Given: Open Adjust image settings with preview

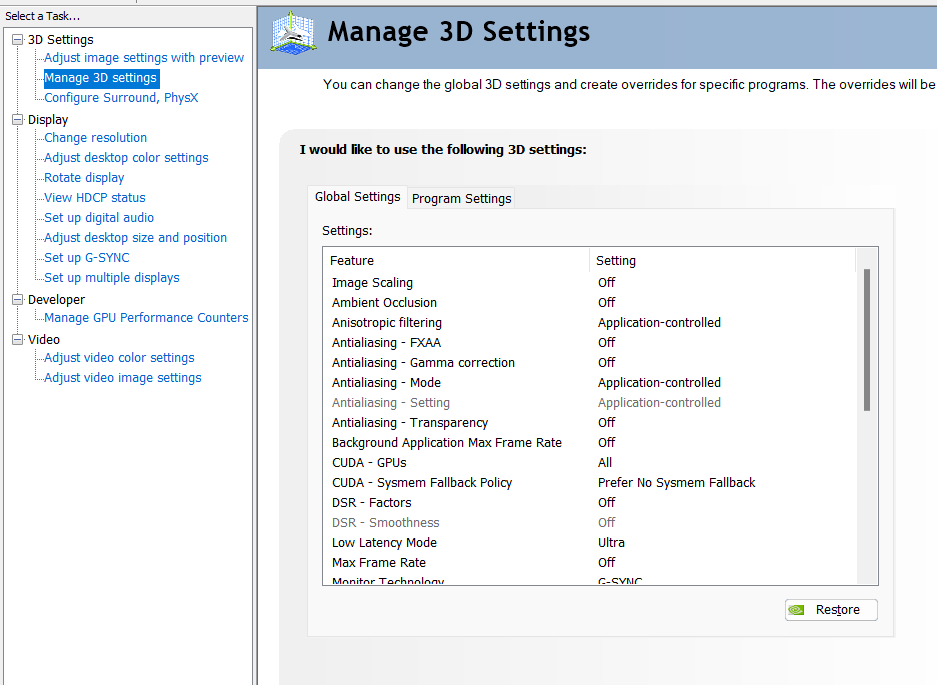Looking at the screenshot, I should 144,58.
